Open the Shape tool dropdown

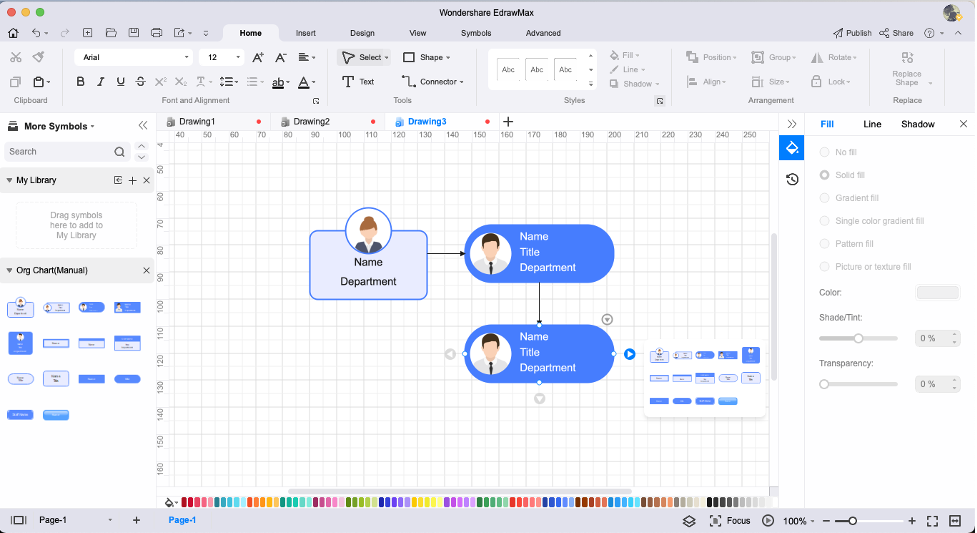click(448, 57)
